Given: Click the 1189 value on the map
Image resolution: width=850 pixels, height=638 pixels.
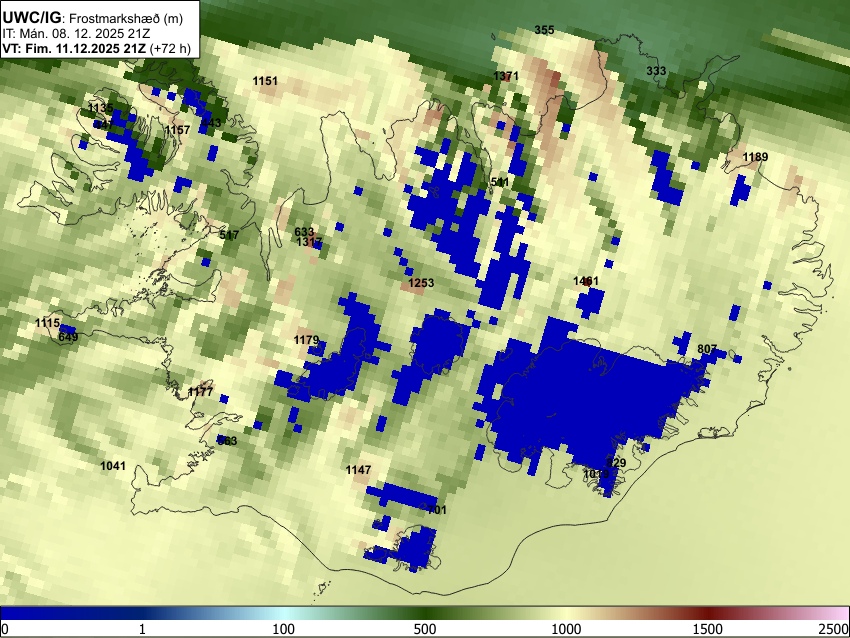Looking at the screenshot, I should [x=755, y=157].
